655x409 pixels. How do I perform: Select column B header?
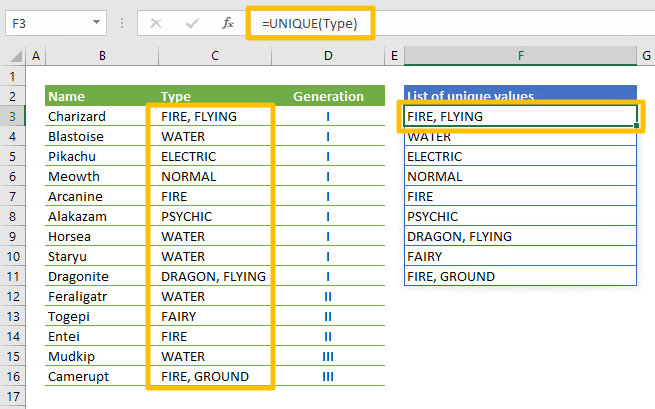tap(102, 56)
